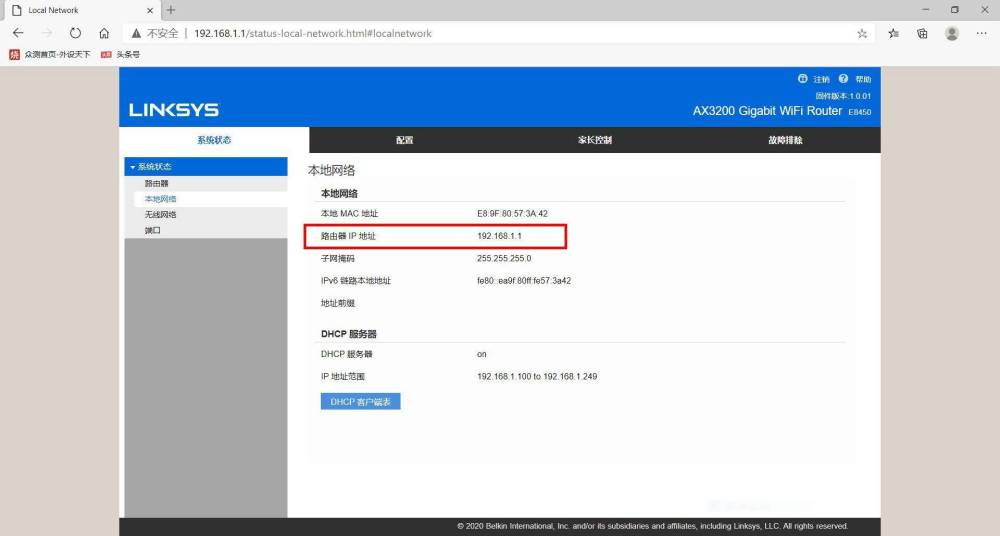This screenshot has height=536, width=1000.
Task: Click the 子网掩码 label
Action: click(337, 258)
